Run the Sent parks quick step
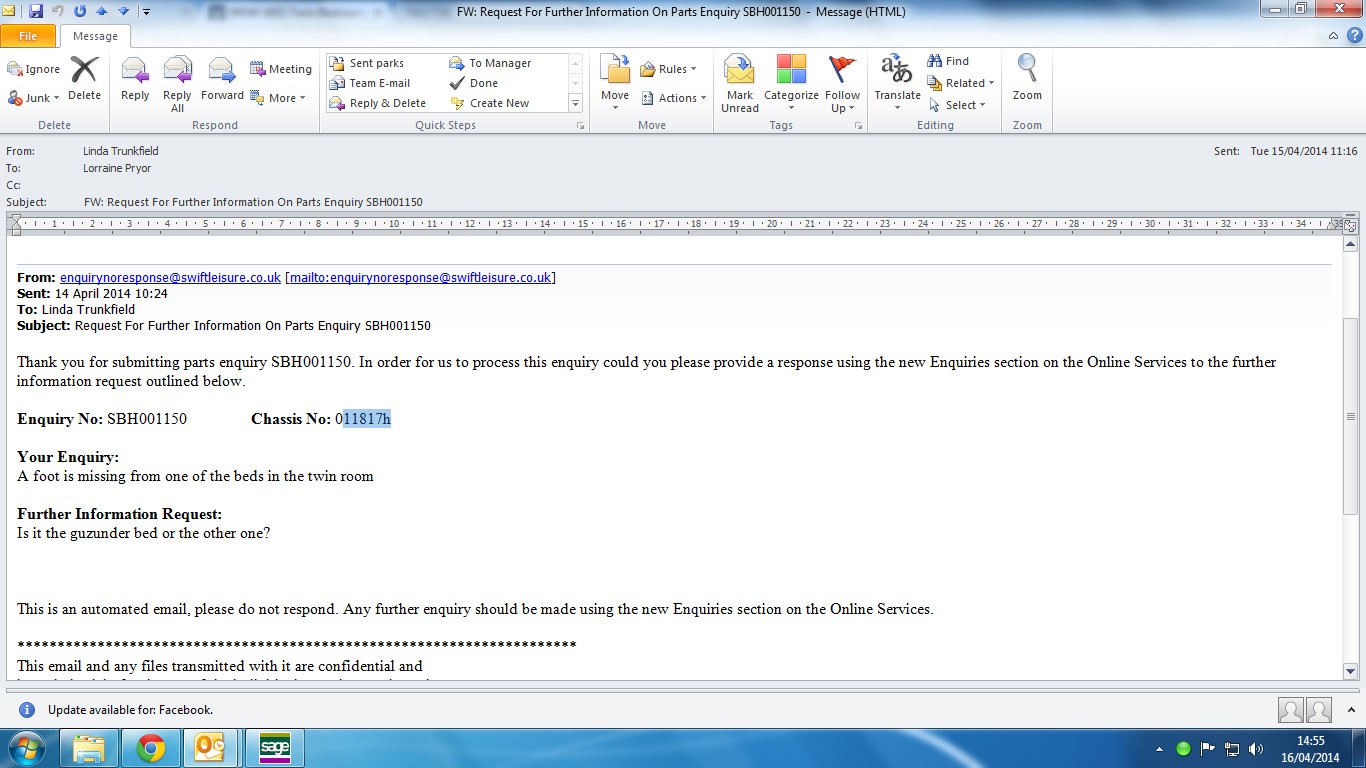1366x768 pixels. coord(367,63)
